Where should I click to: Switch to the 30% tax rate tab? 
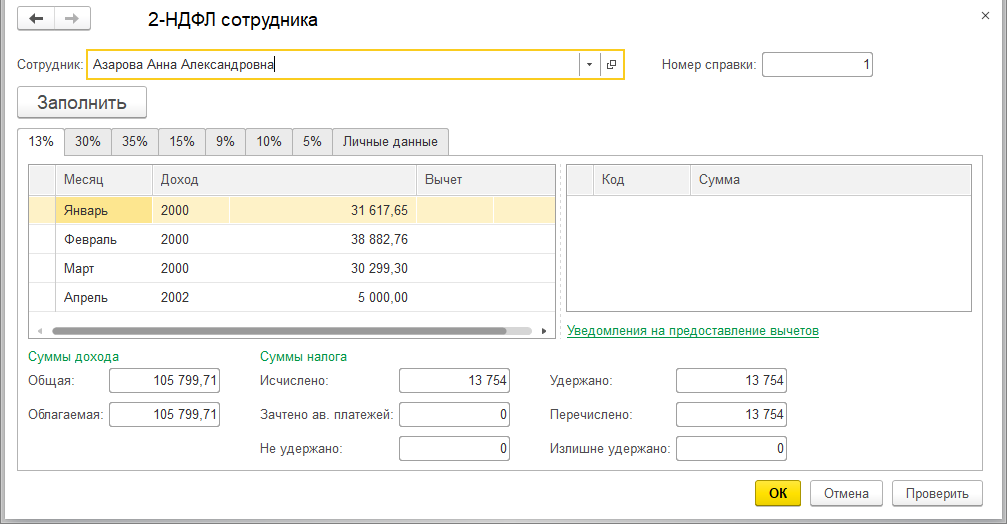pyautogui.click(x=88, y=142)
